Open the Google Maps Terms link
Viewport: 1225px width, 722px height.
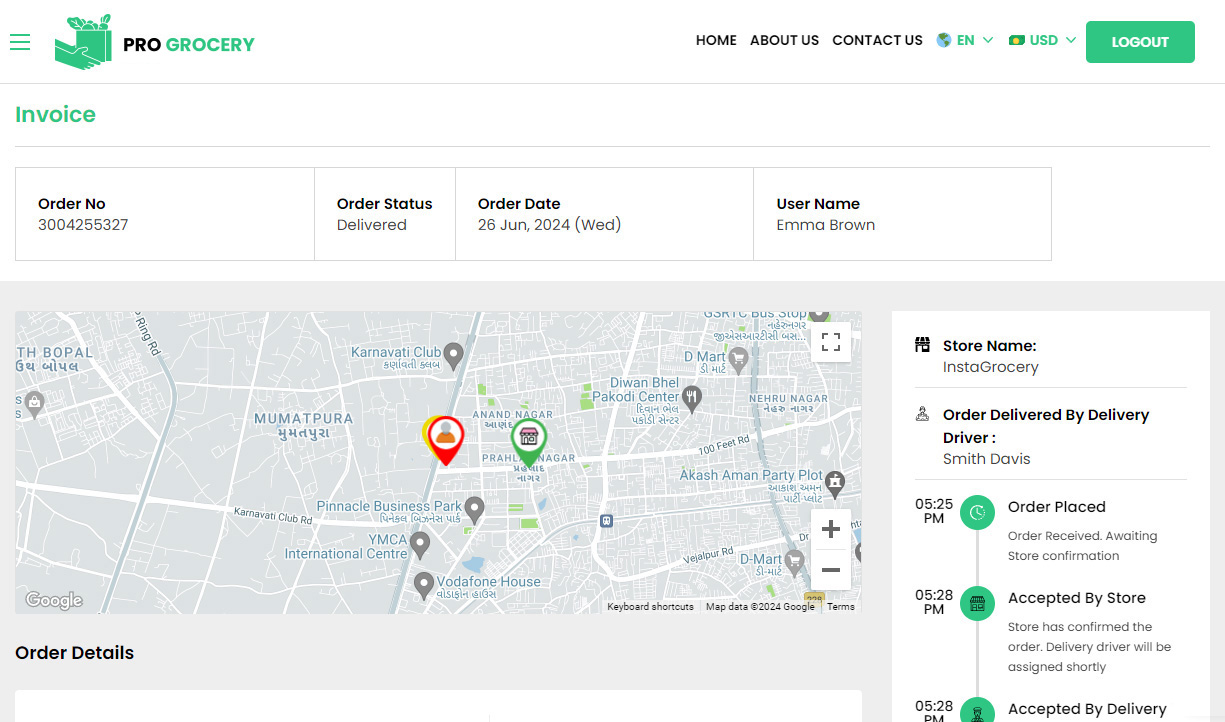pyautogui.click(x=840, y=607)
